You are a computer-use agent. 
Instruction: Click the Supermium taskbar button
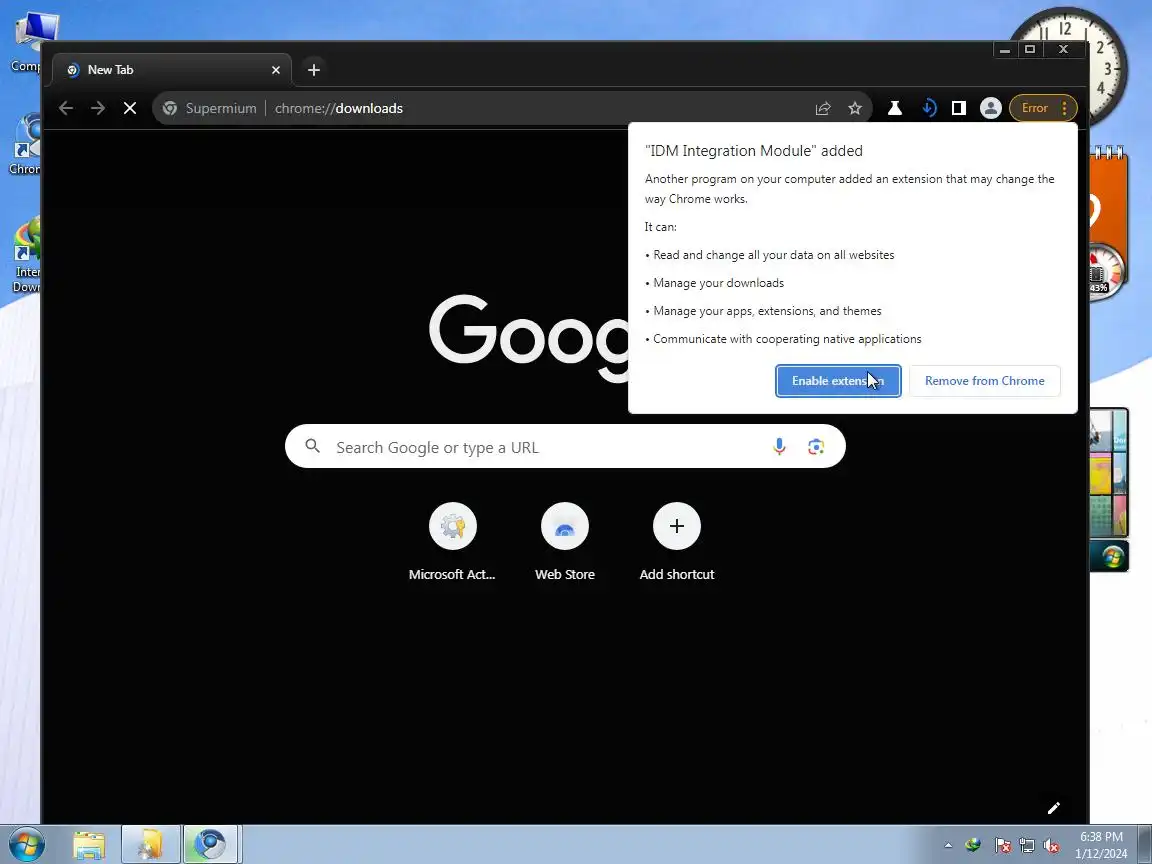tap(210, 845)
